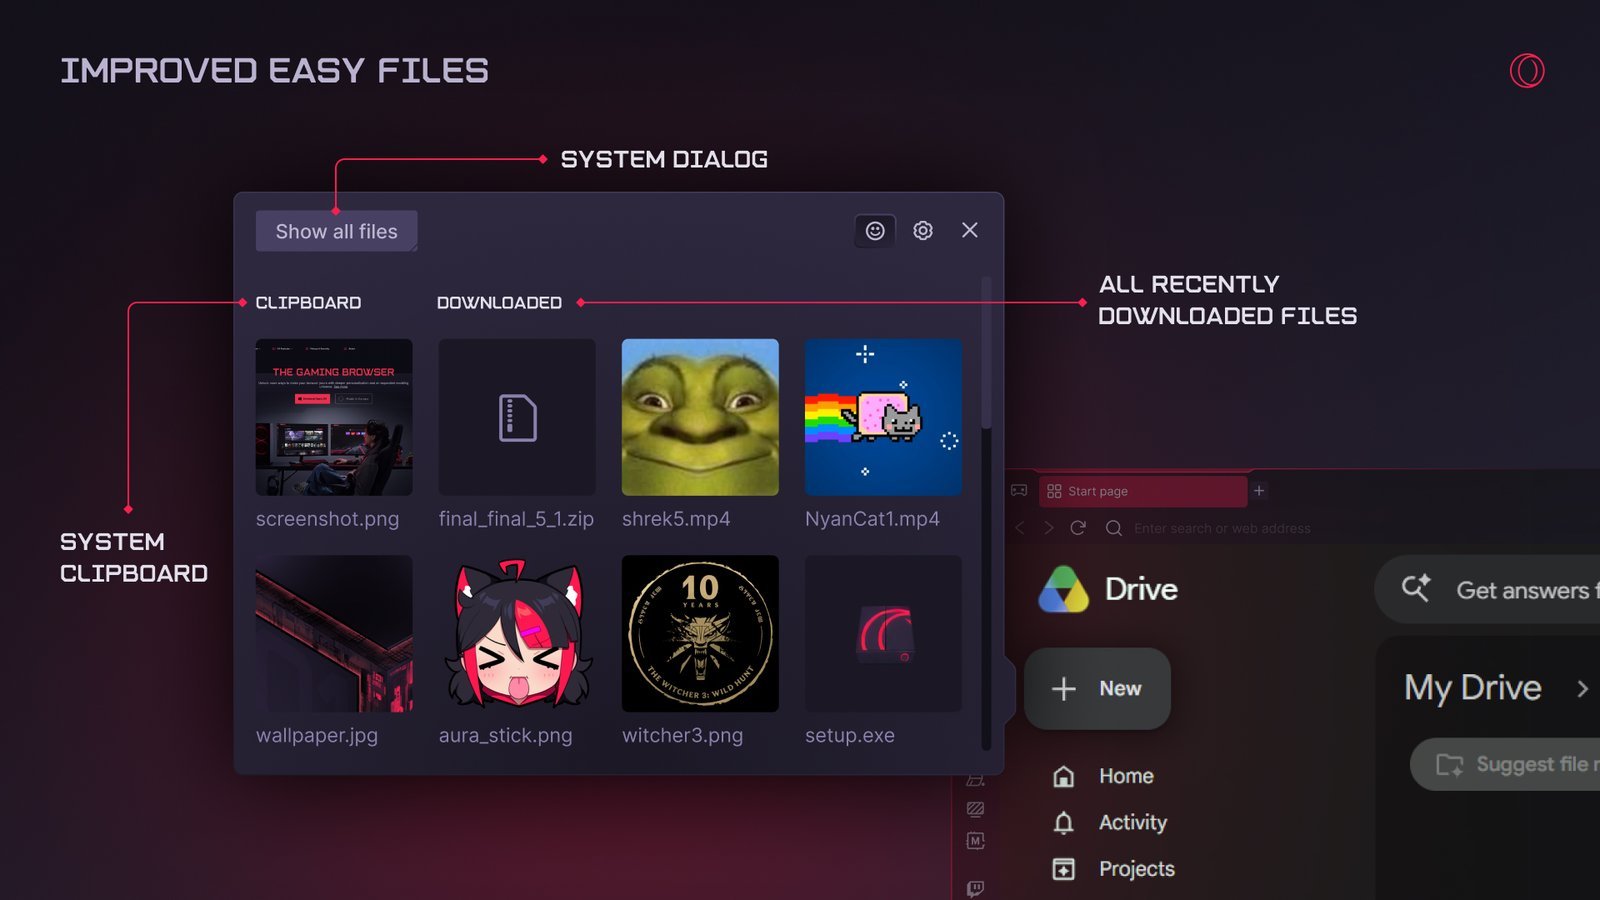Click the striped box sidebar icon
The height and width of the screenshot is (900, 1600).
[976, 809]
